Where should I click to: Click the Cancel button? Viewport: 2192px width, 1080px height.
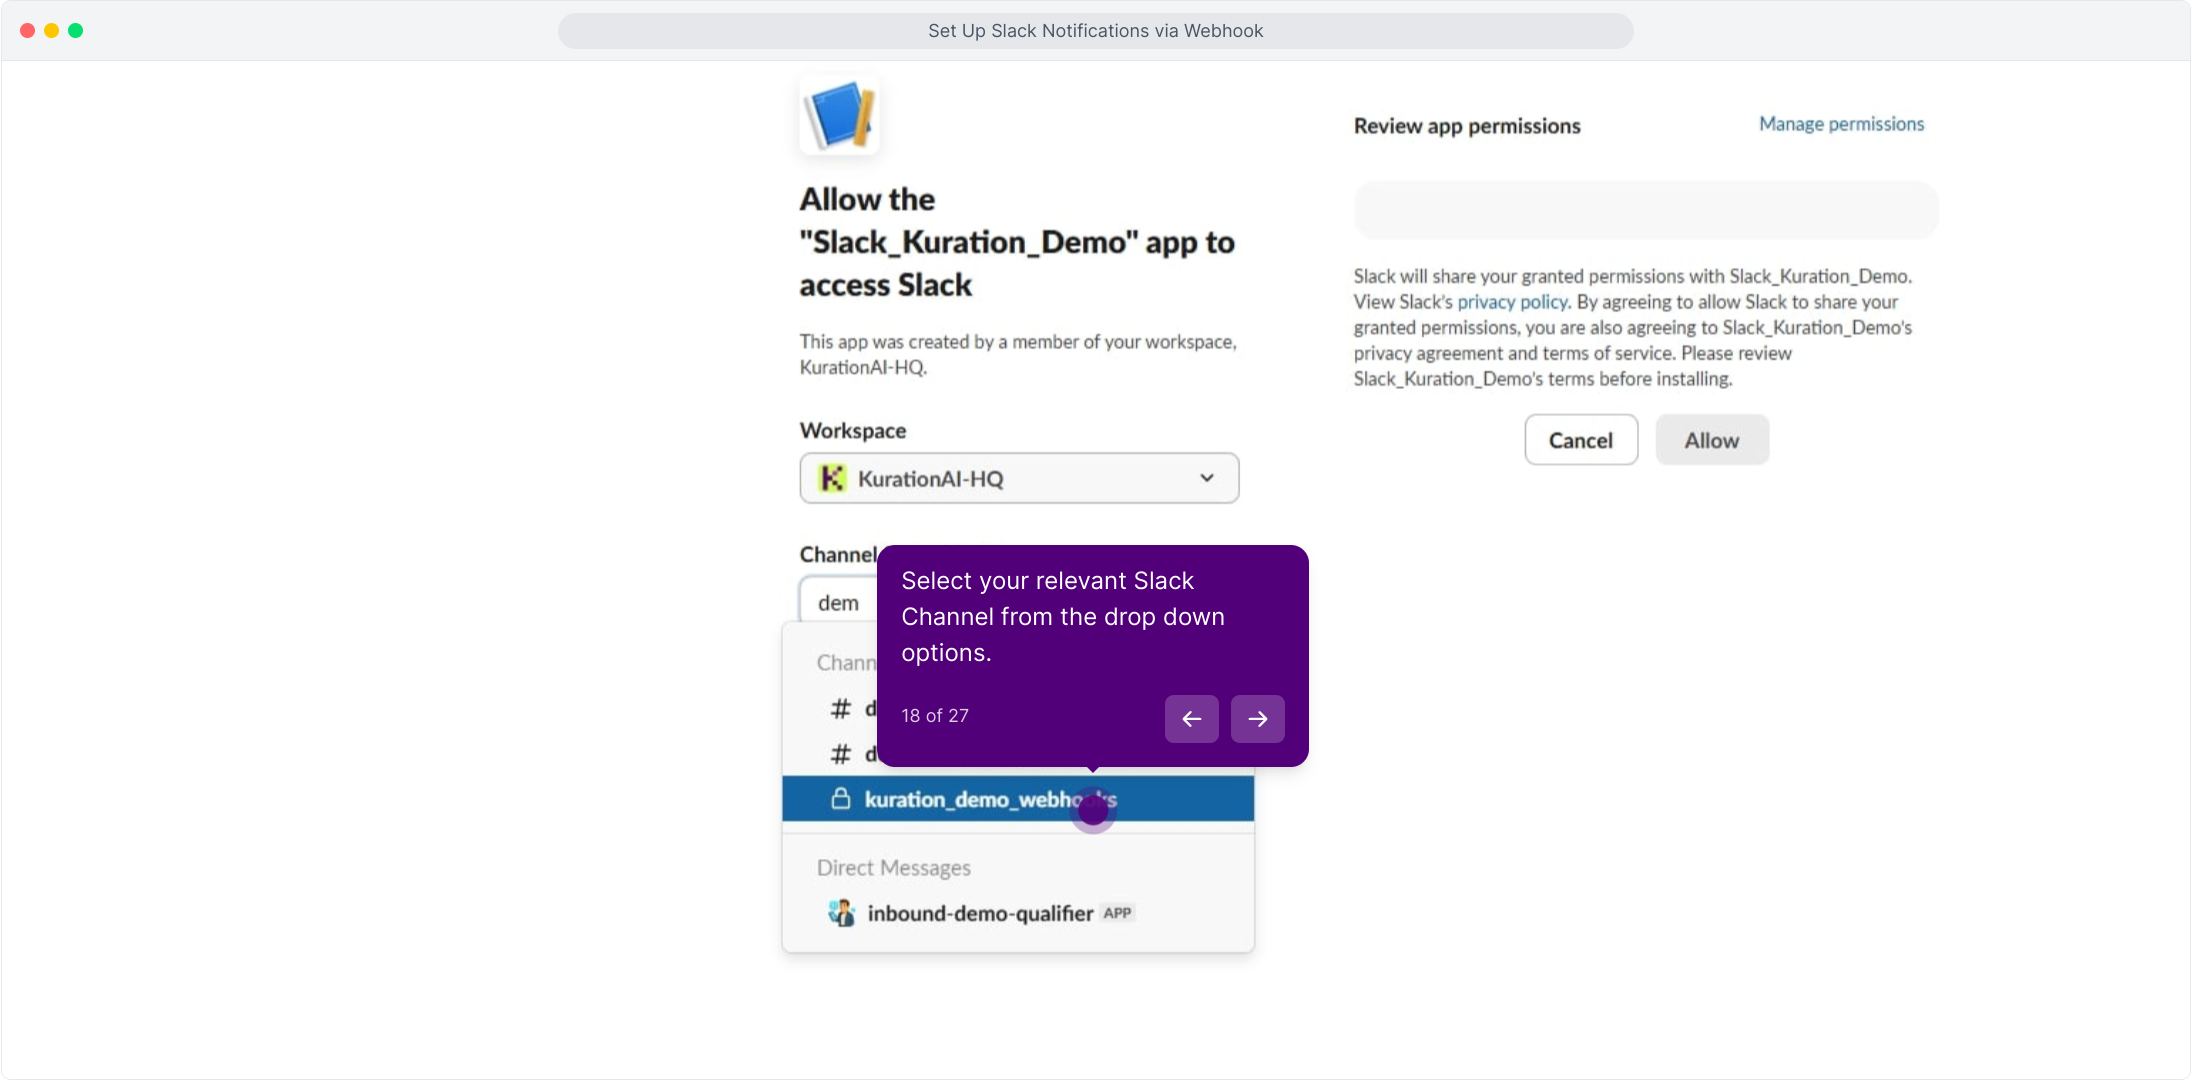click(x=1581, y=440)
